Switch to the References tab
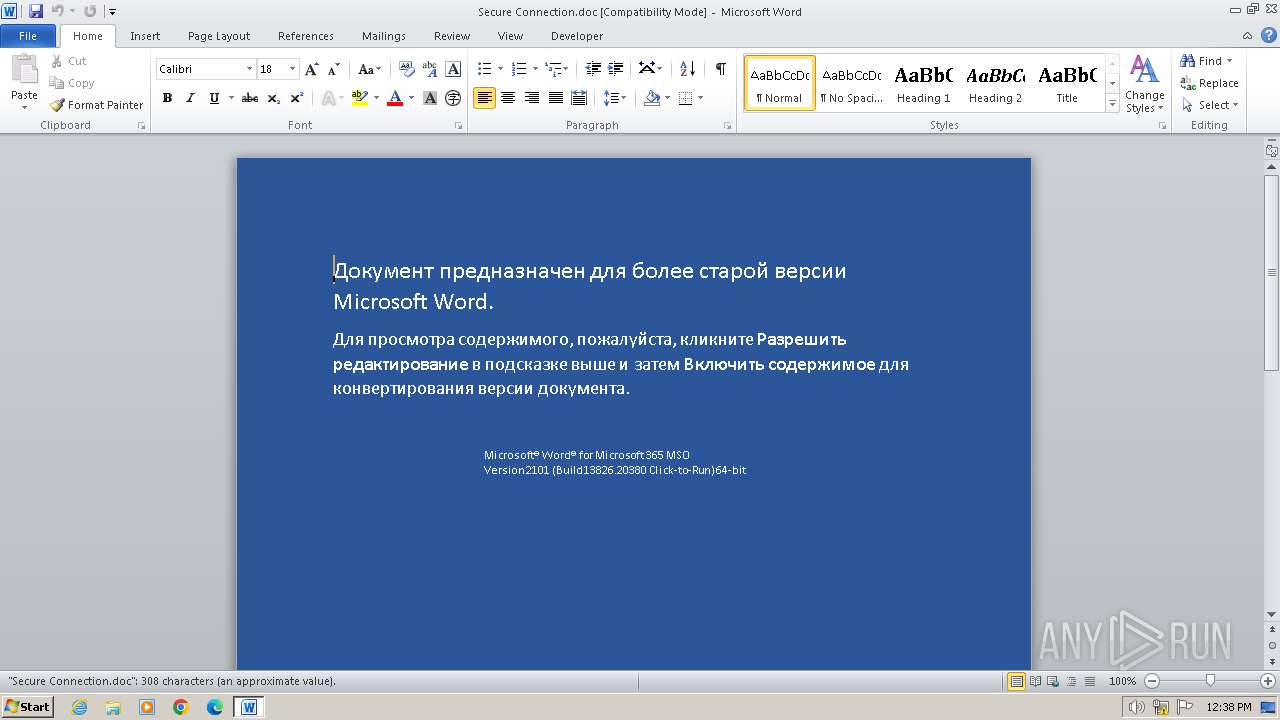Screen dimensions: 1280x720 click(x=306, y=36)
